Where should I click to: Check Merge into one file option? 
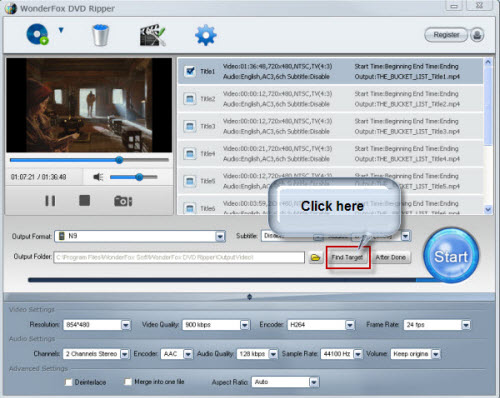point(128,382)
